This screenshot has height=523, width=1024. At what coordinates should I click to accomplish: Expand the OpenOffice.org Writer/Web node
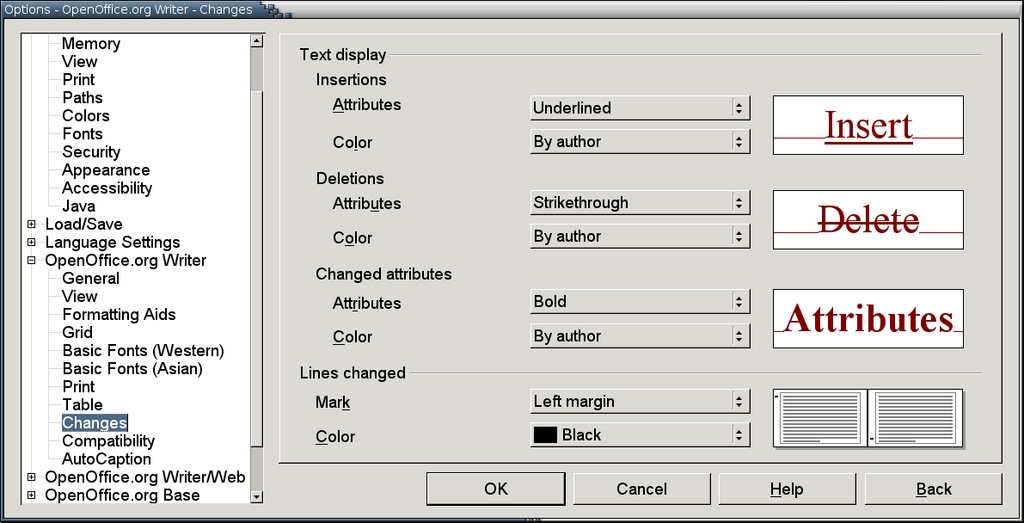(32, 477)
